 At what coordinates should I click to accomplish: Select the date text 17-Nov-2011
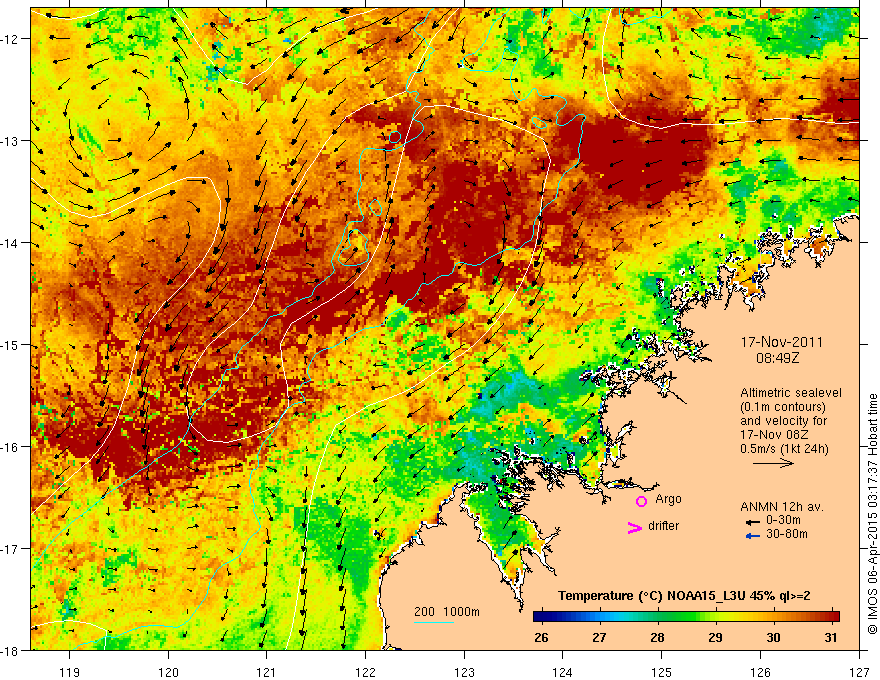tap(782, 342)
